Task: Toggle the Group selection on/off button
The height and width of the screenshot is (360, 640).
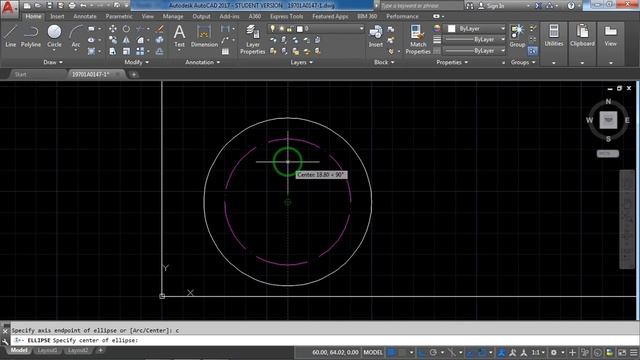Action: [x=532, y=51]
